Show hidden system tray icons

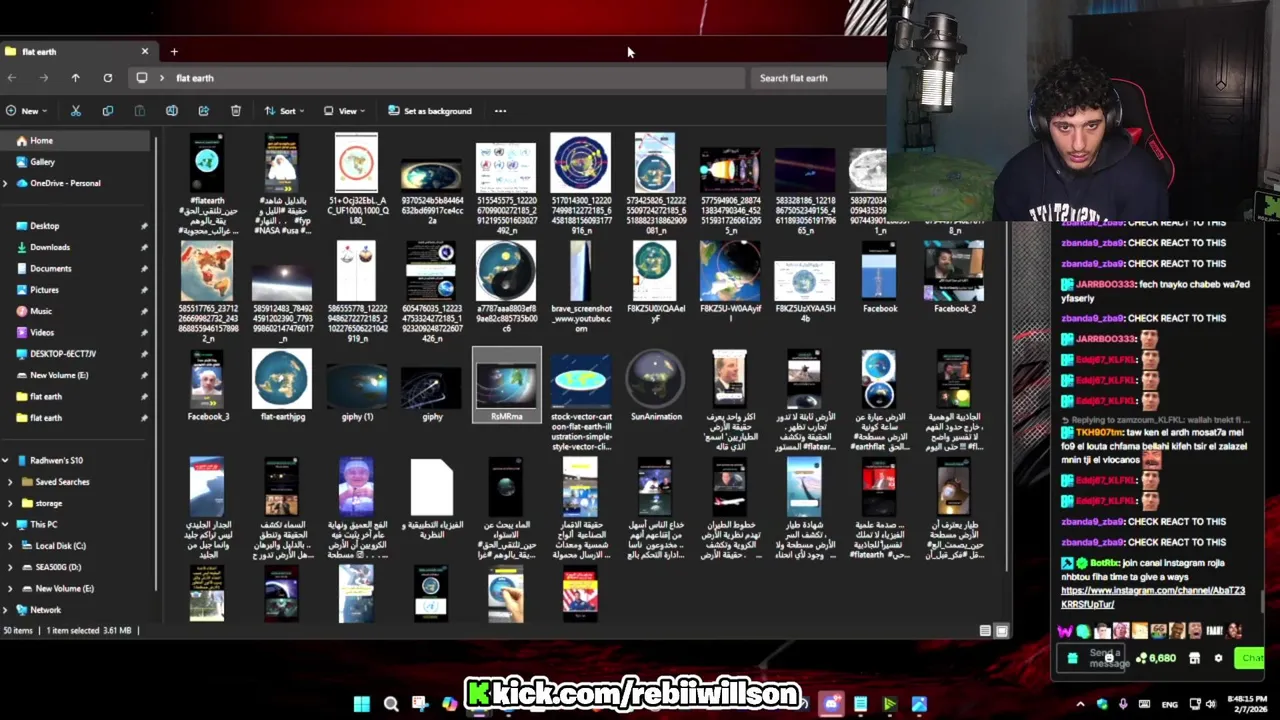pos(1080,704)
